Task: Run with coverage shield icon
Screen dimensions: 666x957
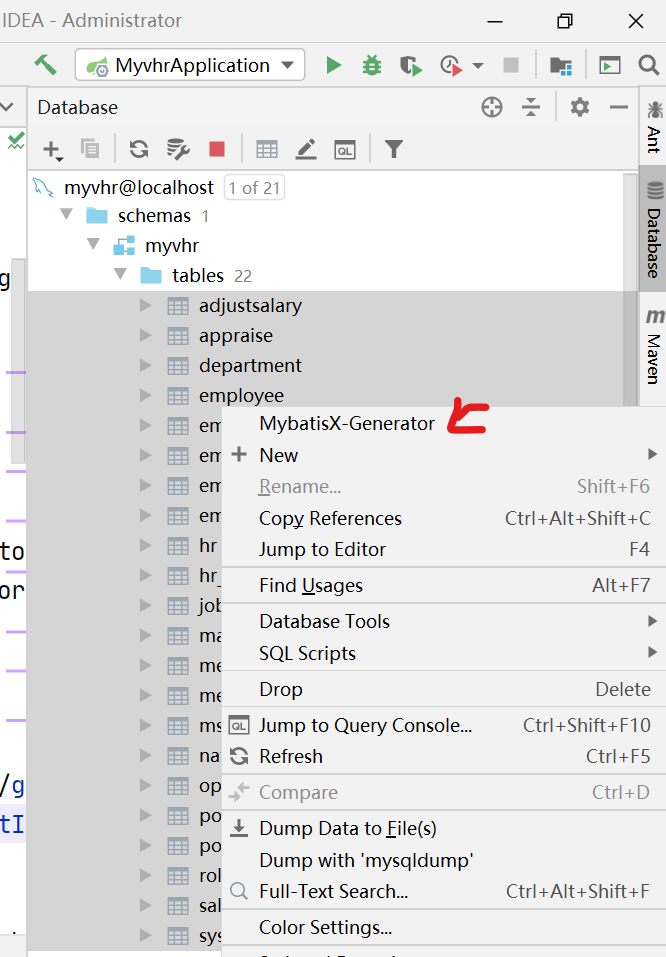Action: point(411,65)
